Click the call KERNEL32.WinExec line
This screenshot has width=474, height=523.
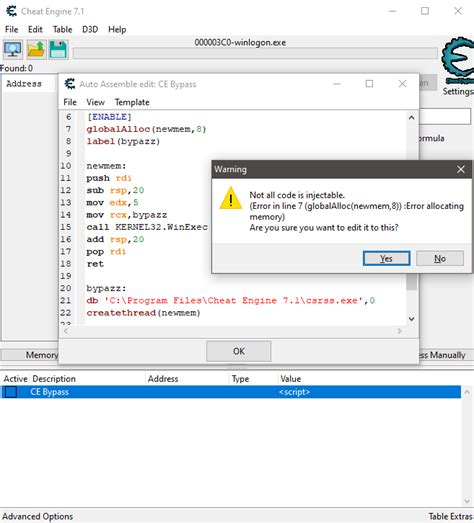pyautogui.click(x=147, y=227)
